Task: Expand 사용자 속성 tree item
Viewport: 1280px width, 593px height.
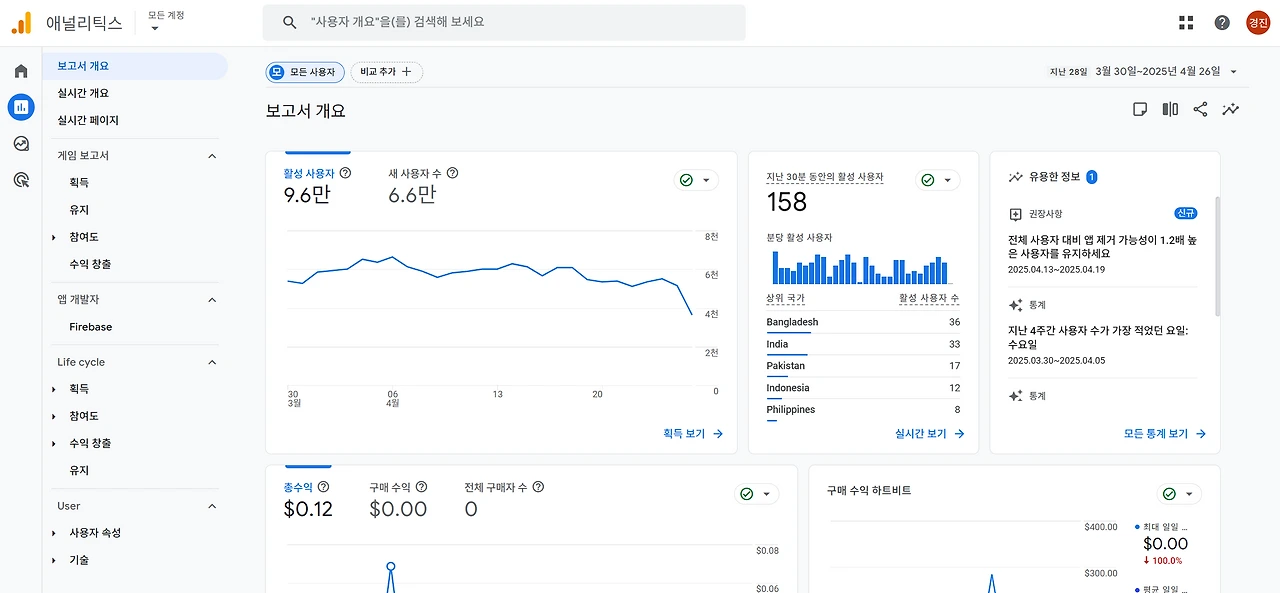Action: pyautogui.click(x=54, y=533)
